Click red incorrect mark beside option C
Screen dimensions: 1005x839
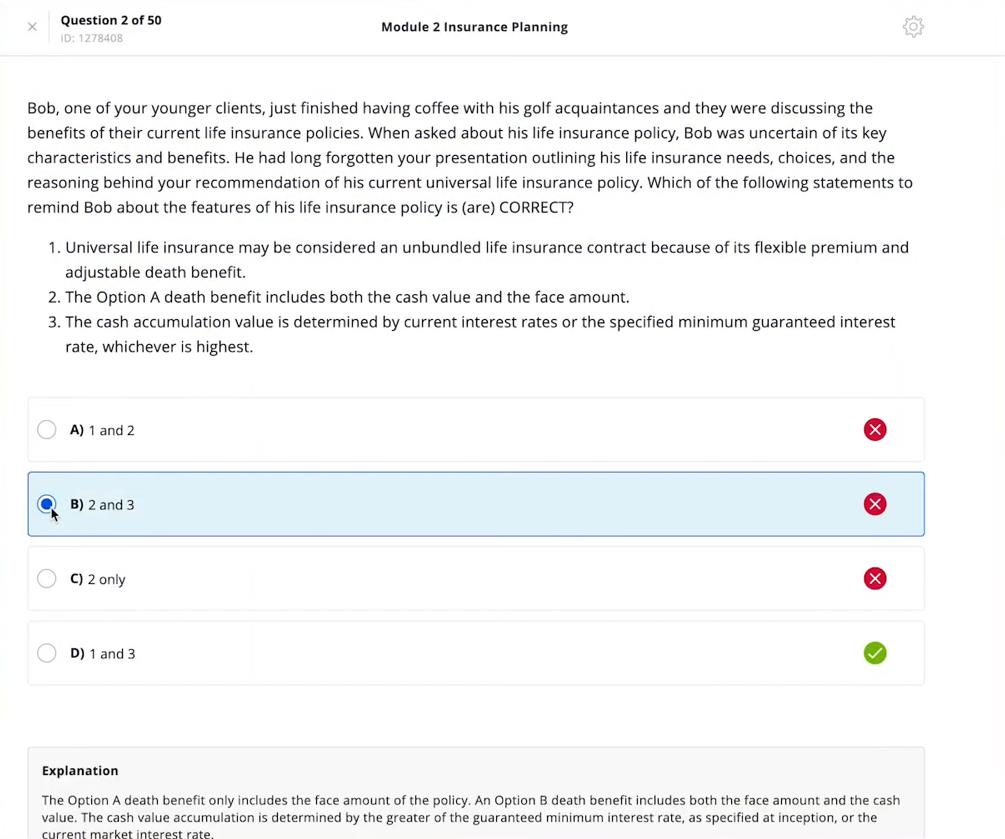click(x=874, y=579)
